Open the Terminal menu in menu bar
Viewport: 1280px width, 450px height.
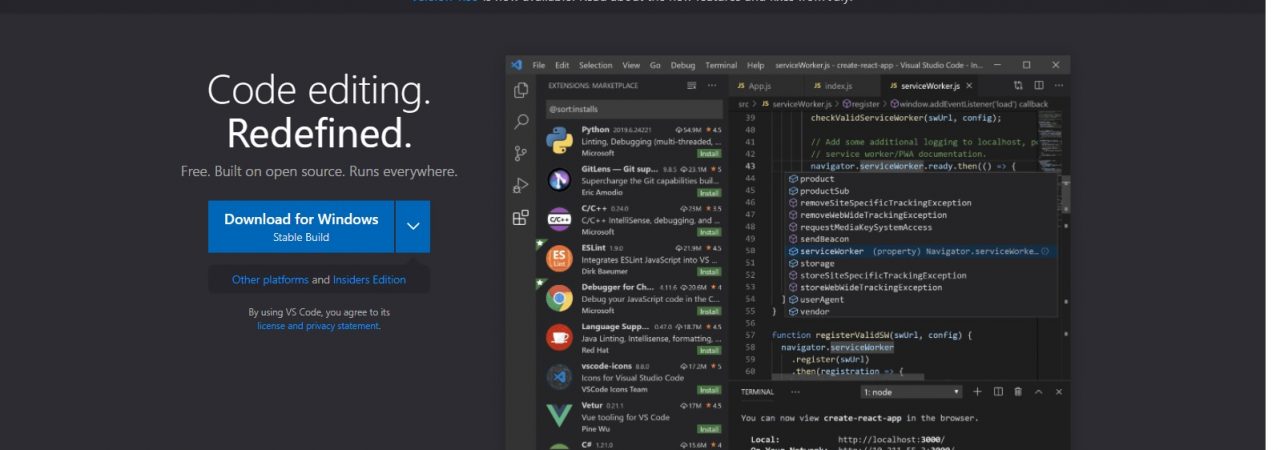[x=720, y=65]
